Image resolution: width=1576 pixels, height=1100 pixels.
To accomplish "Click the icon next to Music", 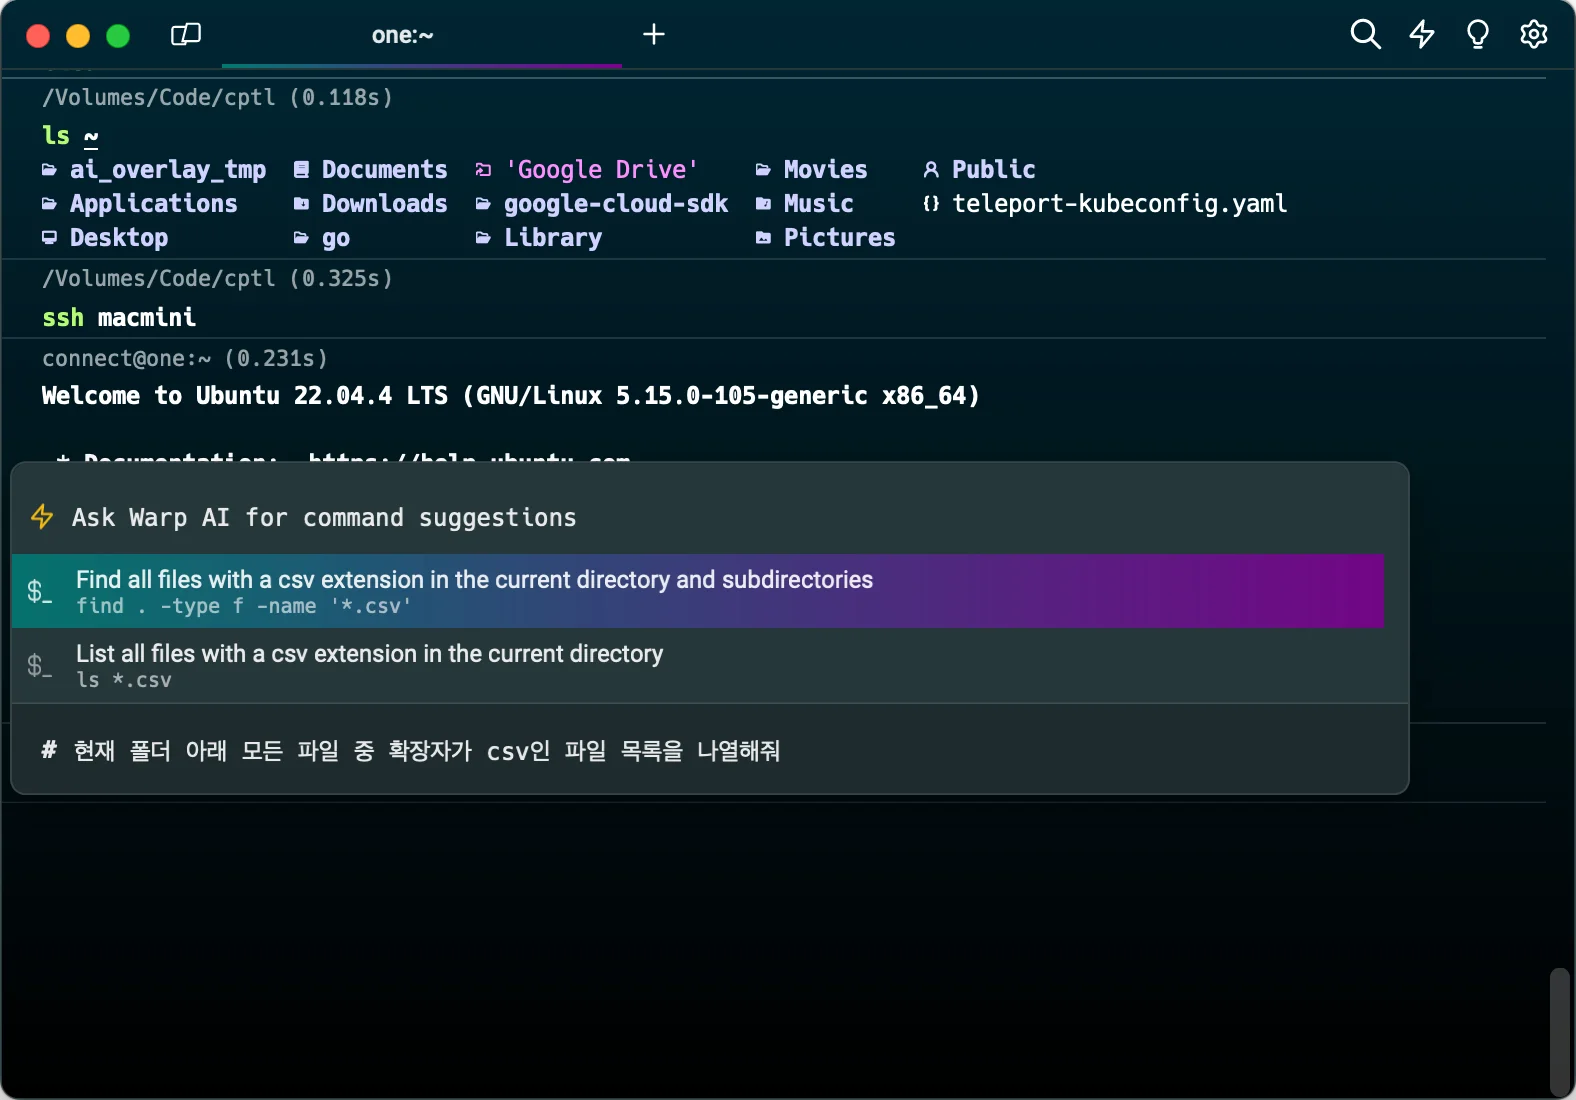I will point(763,204).
